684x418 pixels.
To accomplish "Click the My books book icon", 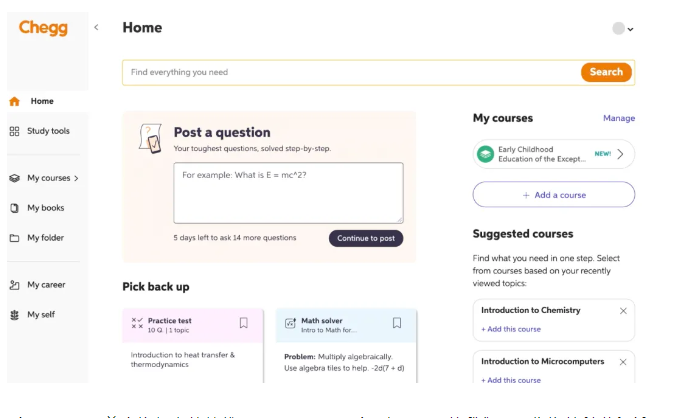I will tap(14, 208).
